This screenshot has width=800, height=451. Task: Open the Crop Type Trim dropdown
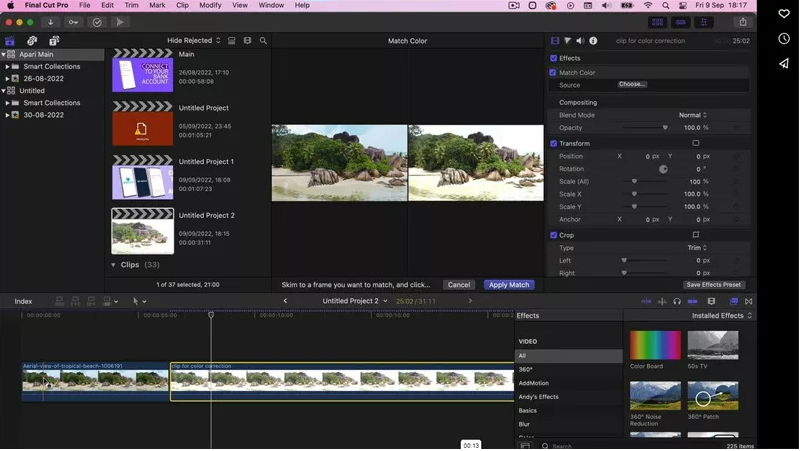click(697, 248)
